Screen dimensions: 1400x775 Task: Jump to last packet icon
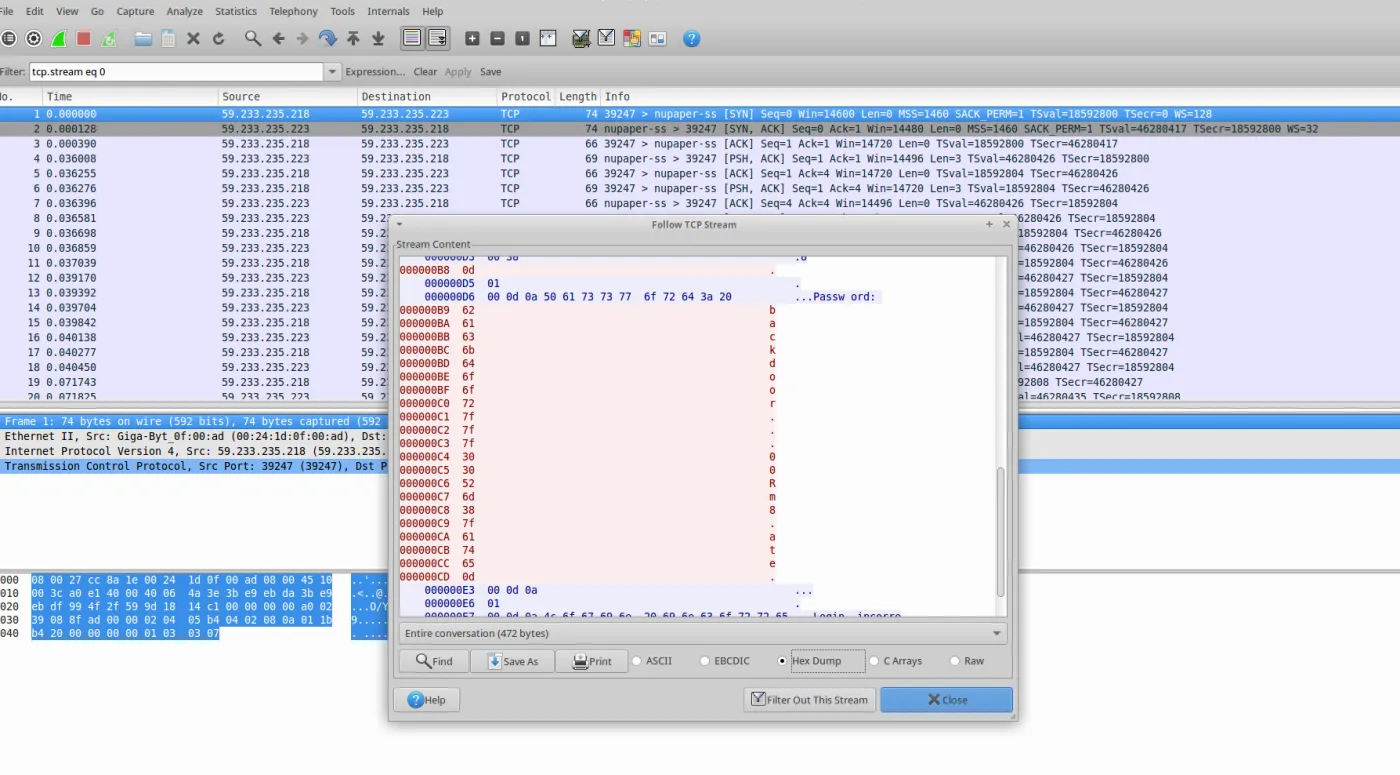pos(378,39)
